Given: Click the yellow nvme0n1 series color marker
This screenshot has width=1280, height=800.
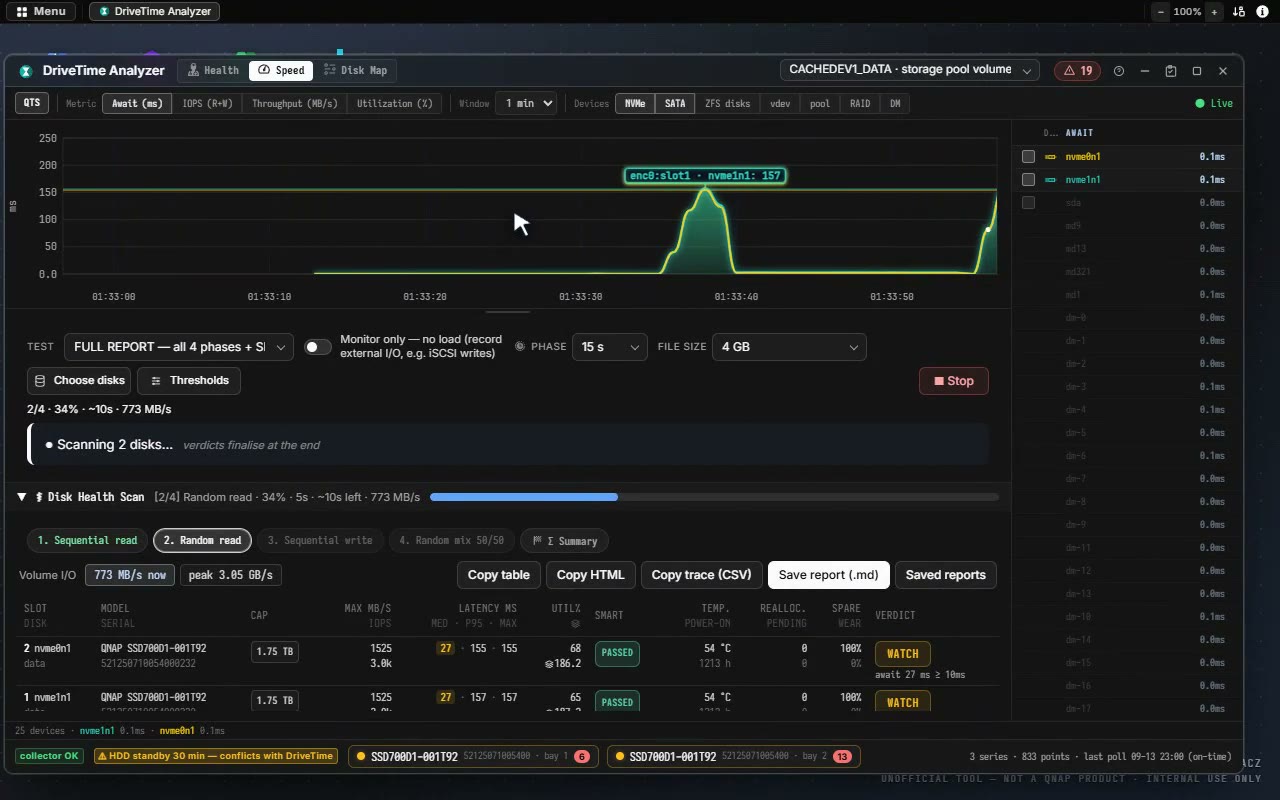Looking at the screenshot, I should [1051, 157].
